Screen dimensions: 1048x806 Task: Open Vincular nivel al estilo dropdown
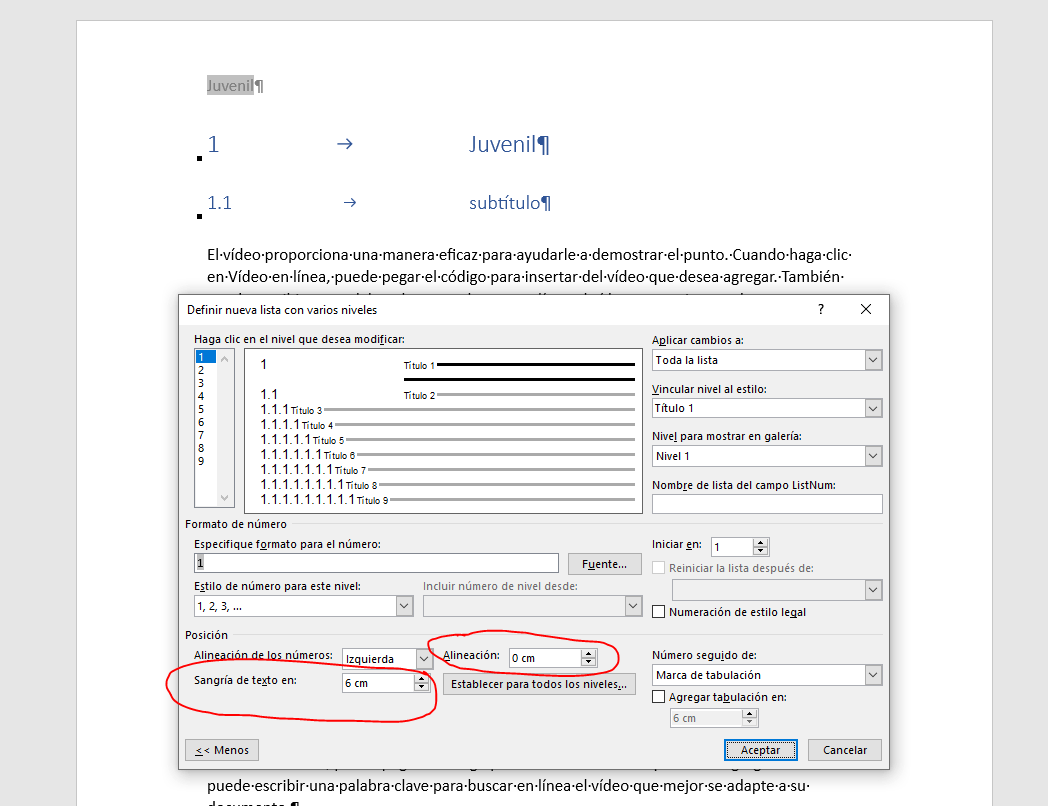873,408
